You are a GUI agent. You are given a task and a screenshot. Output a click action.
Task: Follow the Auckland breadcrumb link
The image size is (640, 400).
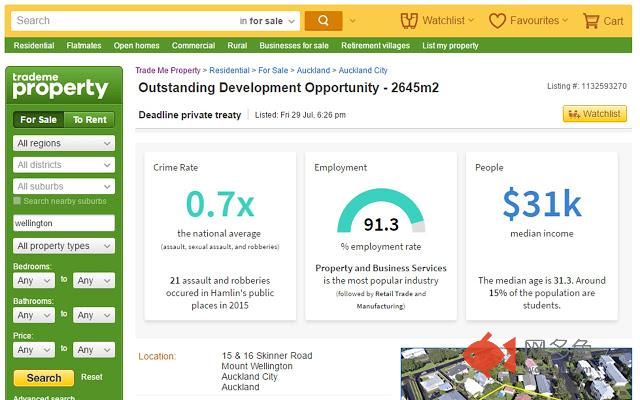(x=313, y=70)
